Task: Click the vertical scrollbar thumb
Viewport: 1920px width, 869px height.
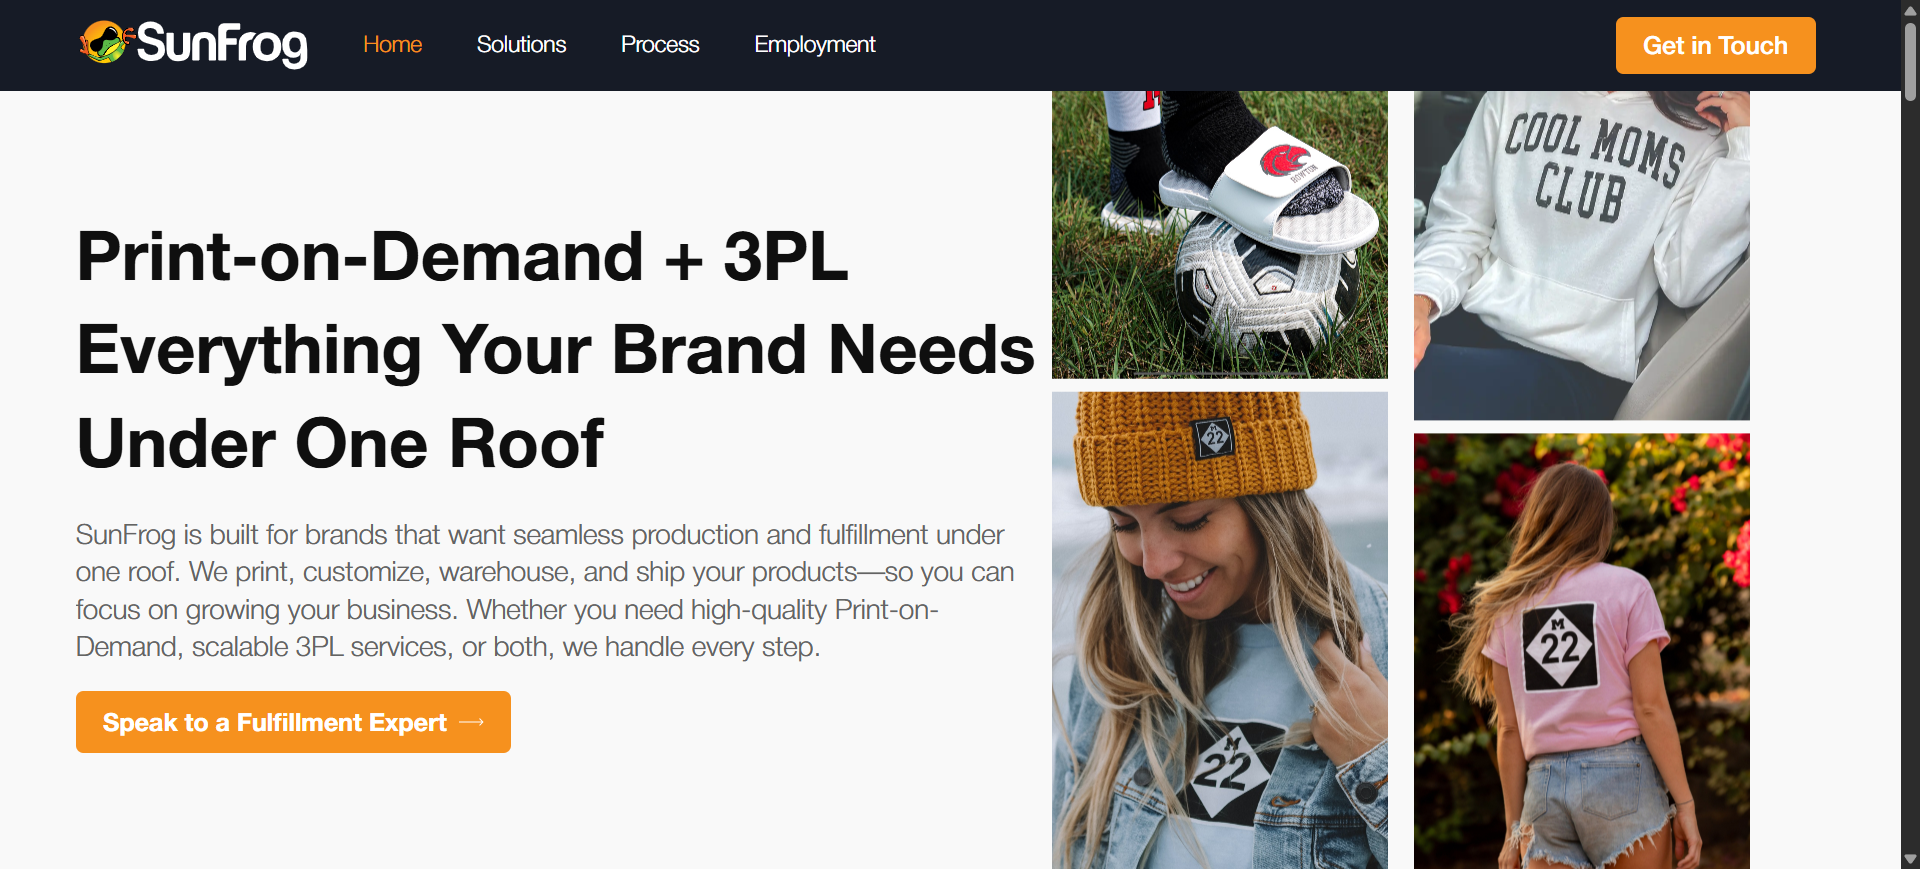Action: [x=1910, y=60]
